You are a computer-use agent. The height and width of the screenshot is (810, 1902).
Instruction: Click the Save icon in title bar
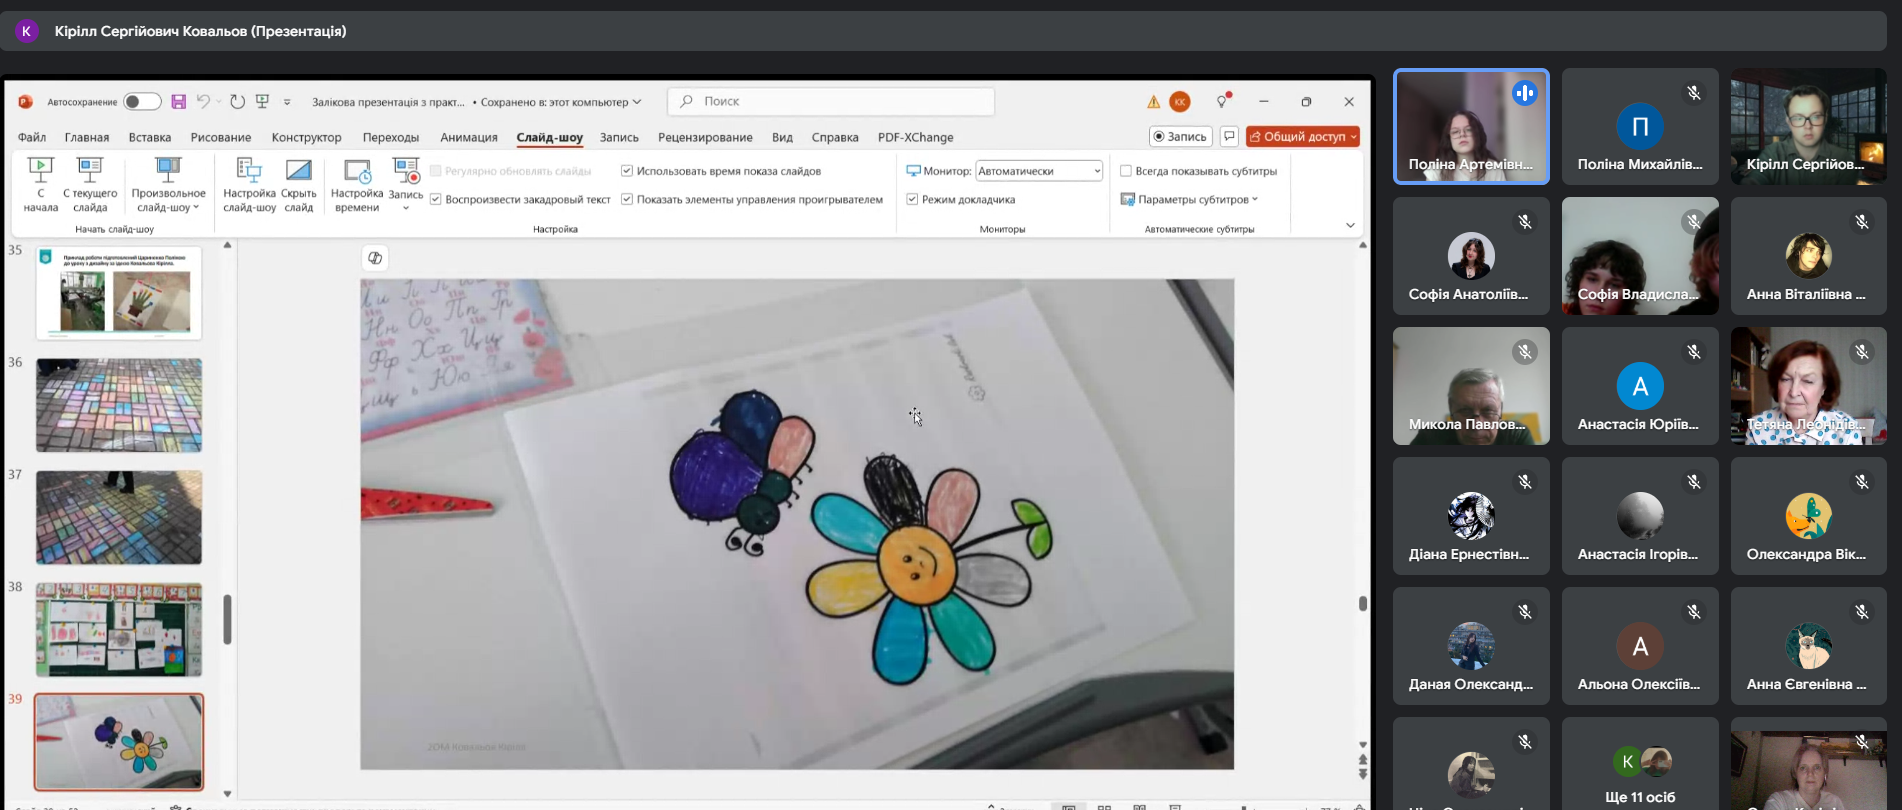click(x=179, y=102)
